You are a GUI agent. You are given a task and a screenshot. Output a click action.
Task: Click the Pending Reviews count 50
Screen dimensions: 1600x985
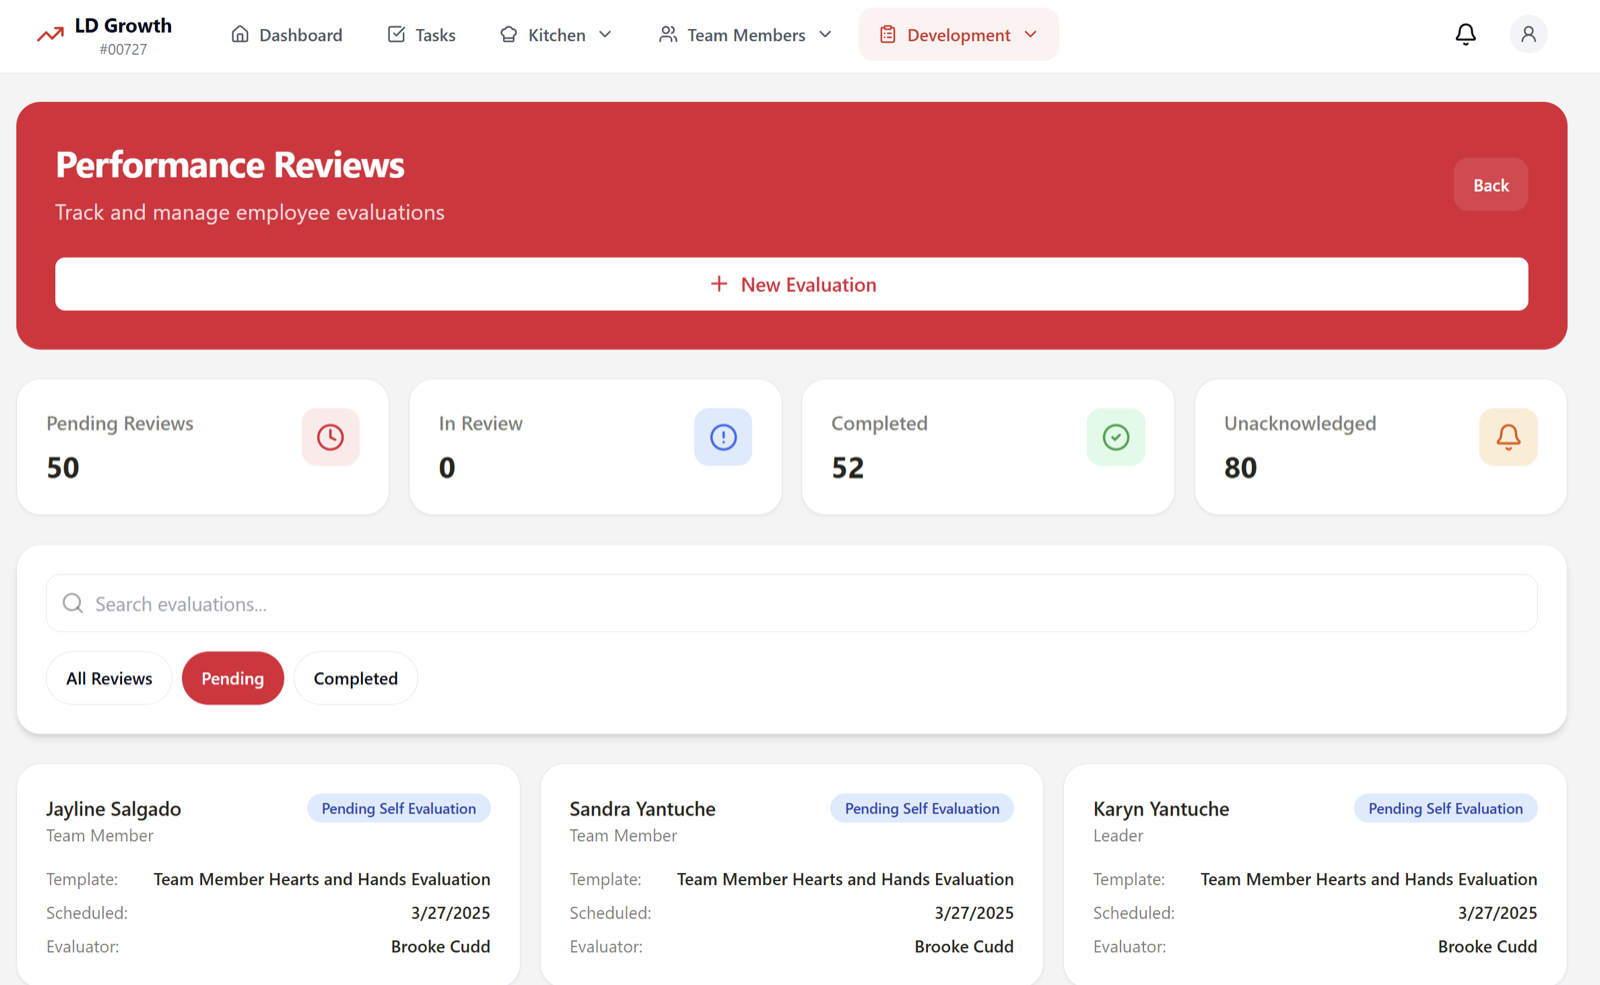[x=63, y=467]
